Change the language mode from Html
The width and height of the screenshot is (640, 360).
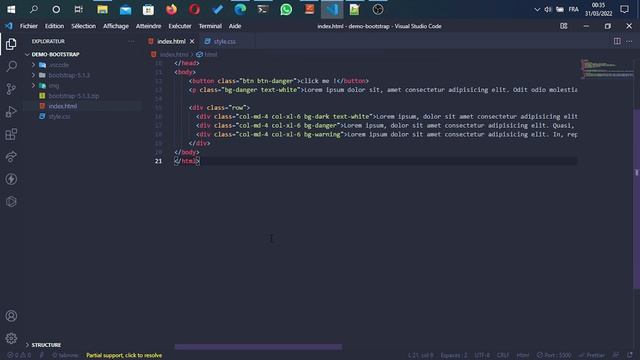[523, 356]
